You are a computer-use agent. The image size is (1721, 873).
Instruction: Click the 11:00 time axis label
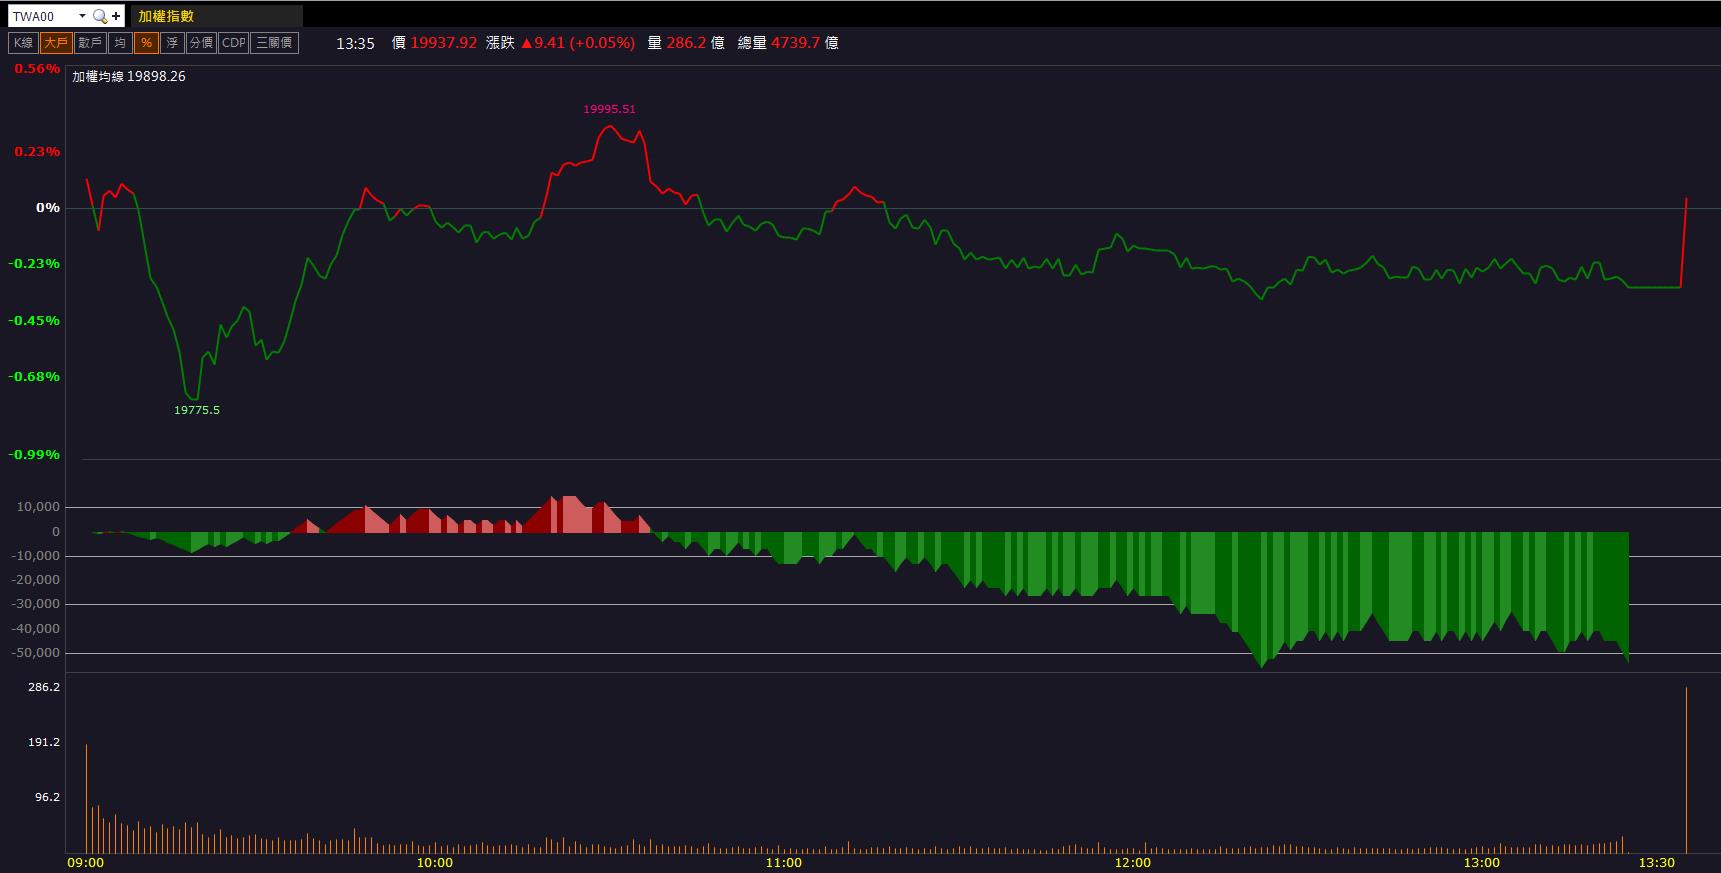pos(783,863)
